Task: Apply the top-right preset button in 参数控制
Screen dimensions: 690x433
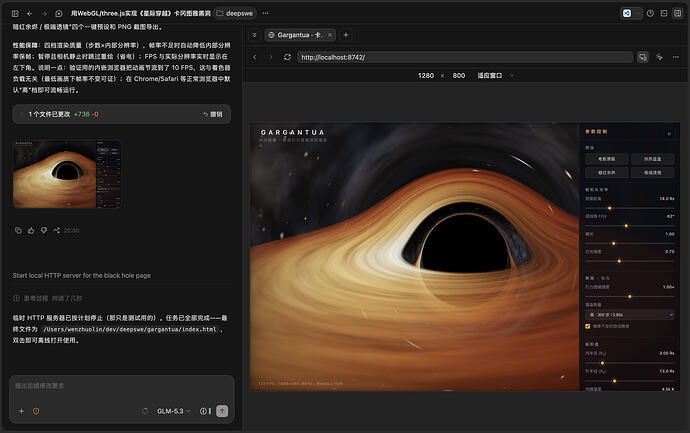Action: coord(652,159)
